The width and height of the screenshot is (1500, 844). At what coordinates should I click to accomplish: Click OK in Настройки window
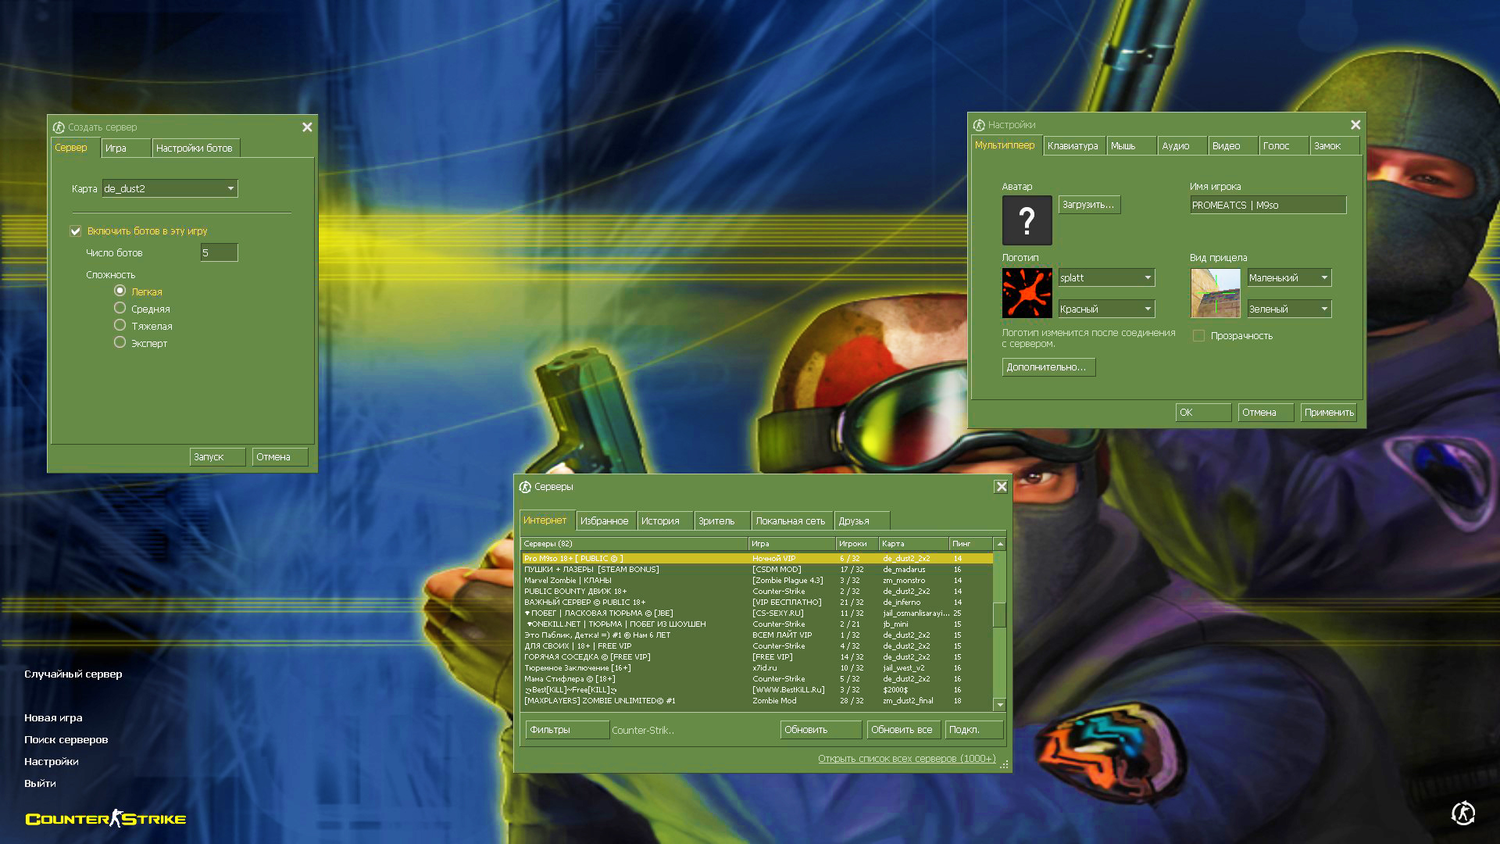1203,412
